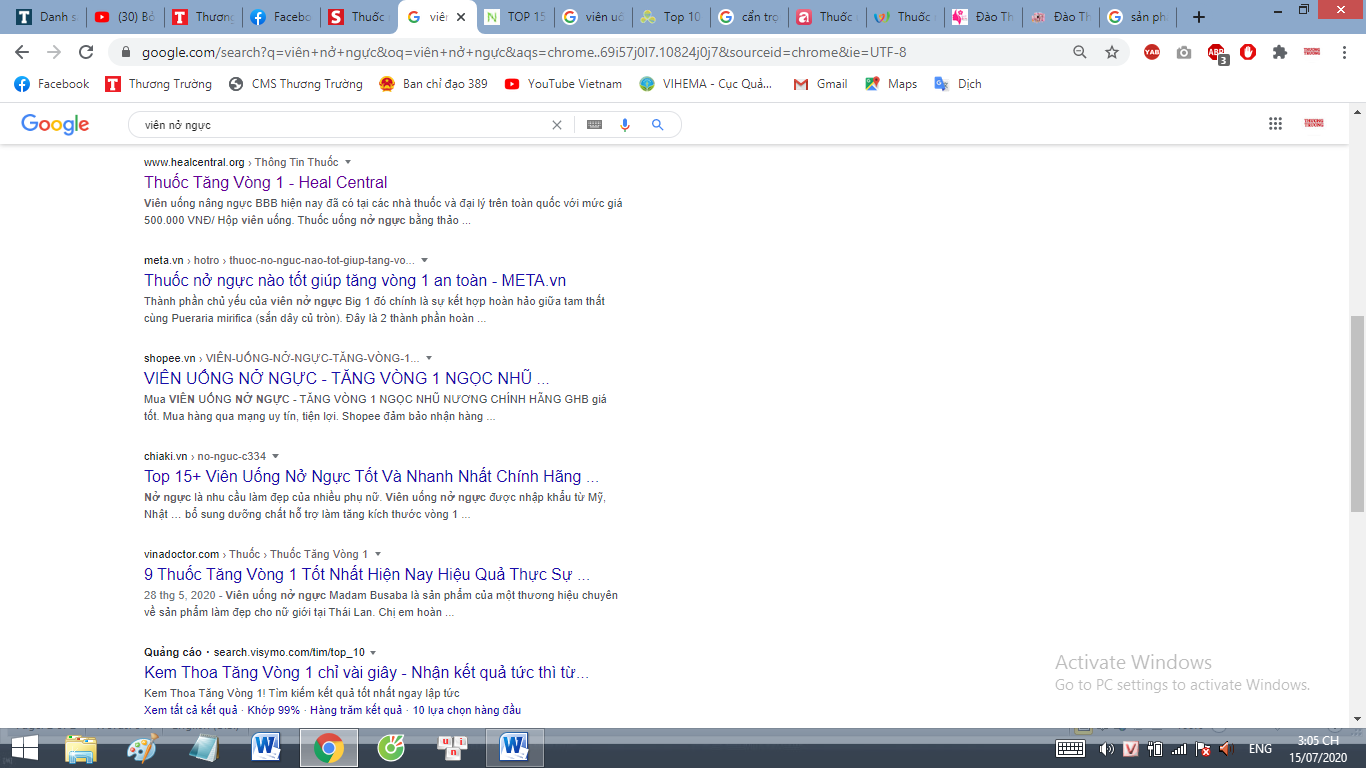This screenshot has height=768, width=1366.
Task: Open the META.vn search result link
Action: pyautogui.click(x=355, y=281)
